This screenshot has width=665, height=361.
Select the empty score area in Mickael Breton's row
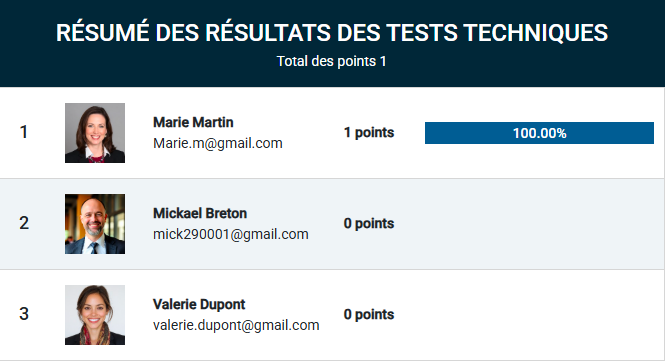click(539, 224)
